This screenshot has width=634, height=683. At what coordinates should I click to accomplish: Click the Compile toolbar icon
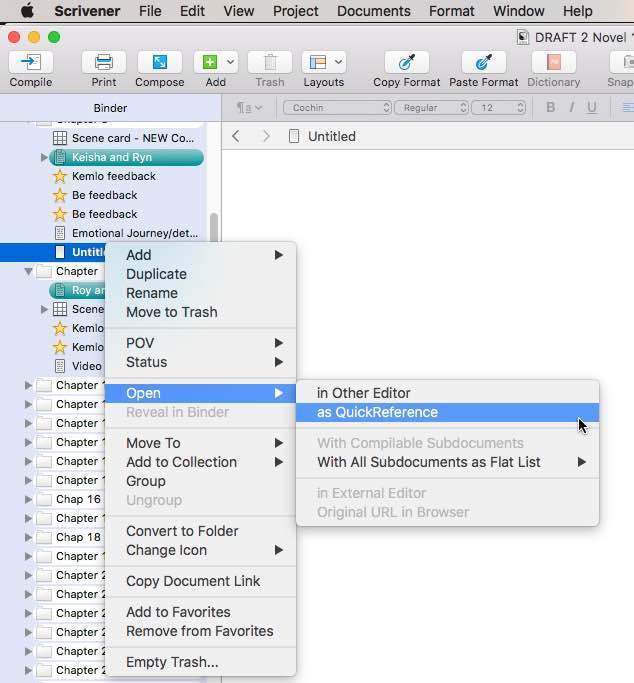click(30, 63)
